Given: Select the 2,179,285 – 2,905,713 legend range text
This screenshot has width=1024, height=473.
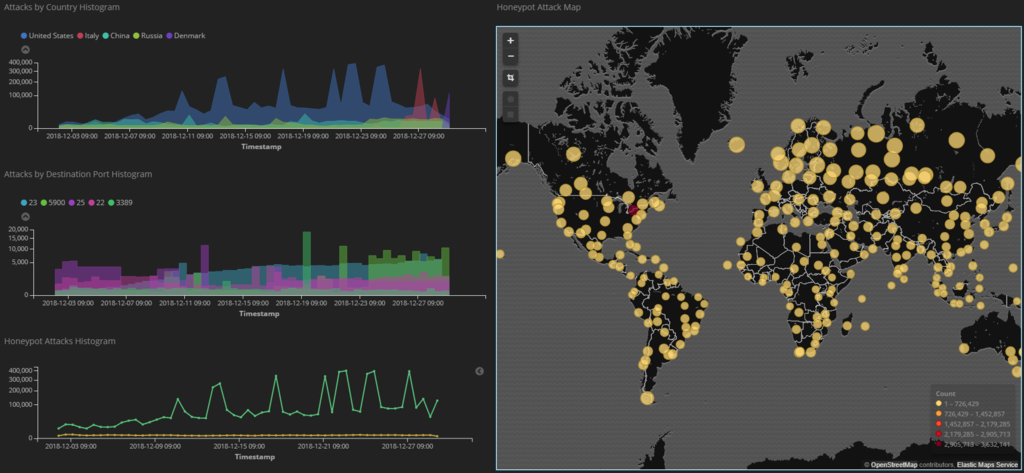Looking at the screenshot, I should [x=977, y=434].
